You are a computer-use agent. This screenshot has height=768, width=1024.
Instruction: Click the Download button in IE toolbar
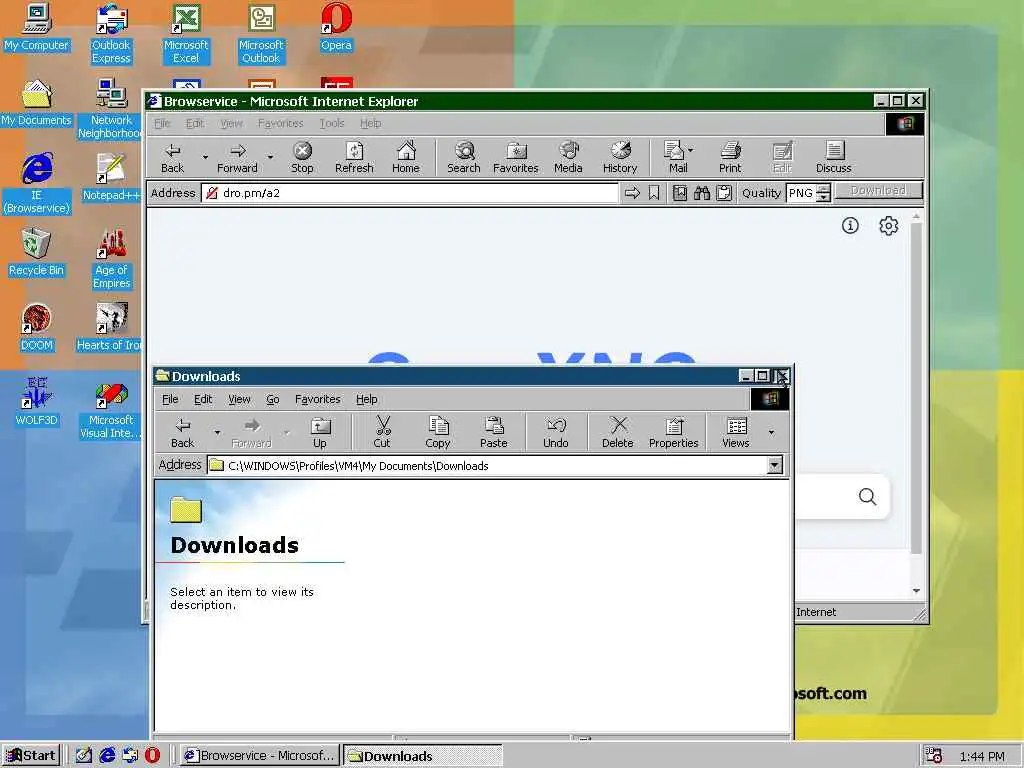point(878,191)
